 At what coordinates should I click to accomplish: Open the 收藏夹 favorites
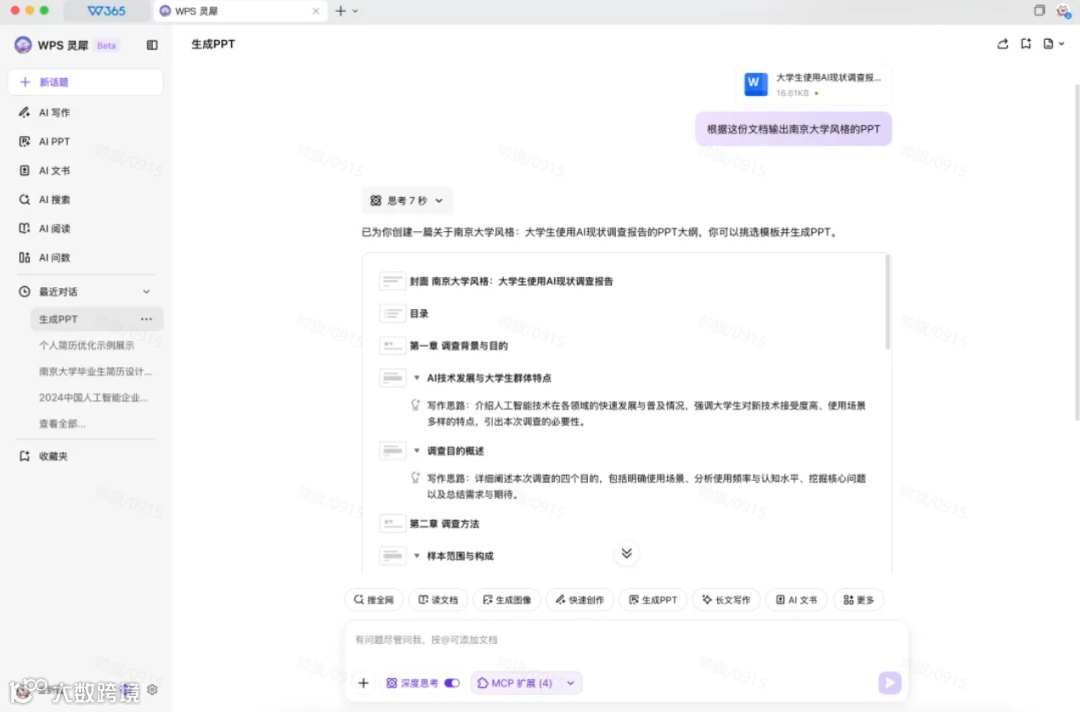pyautogui.click(x=52, y=456)
